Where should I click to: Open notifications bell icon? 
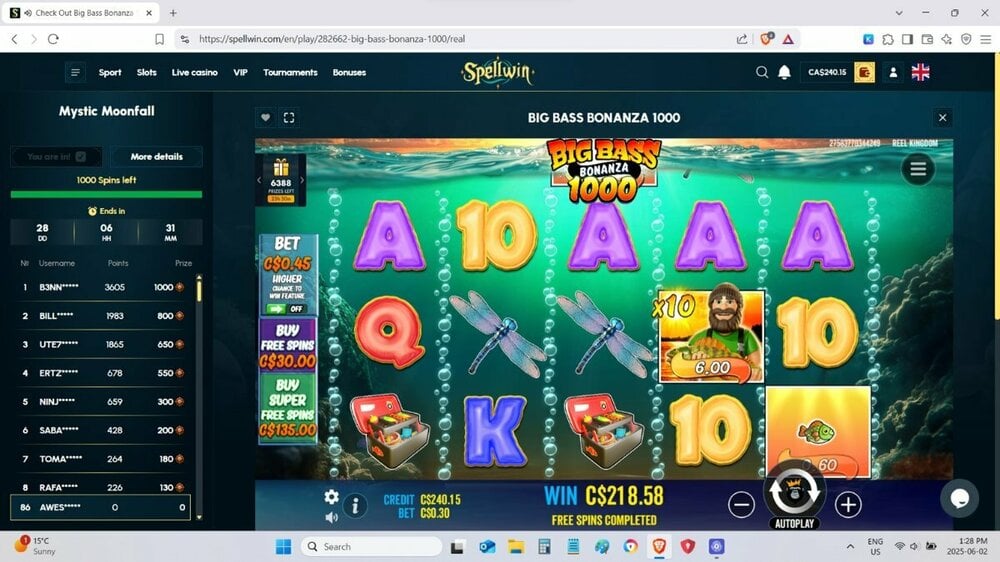(784, 72)
